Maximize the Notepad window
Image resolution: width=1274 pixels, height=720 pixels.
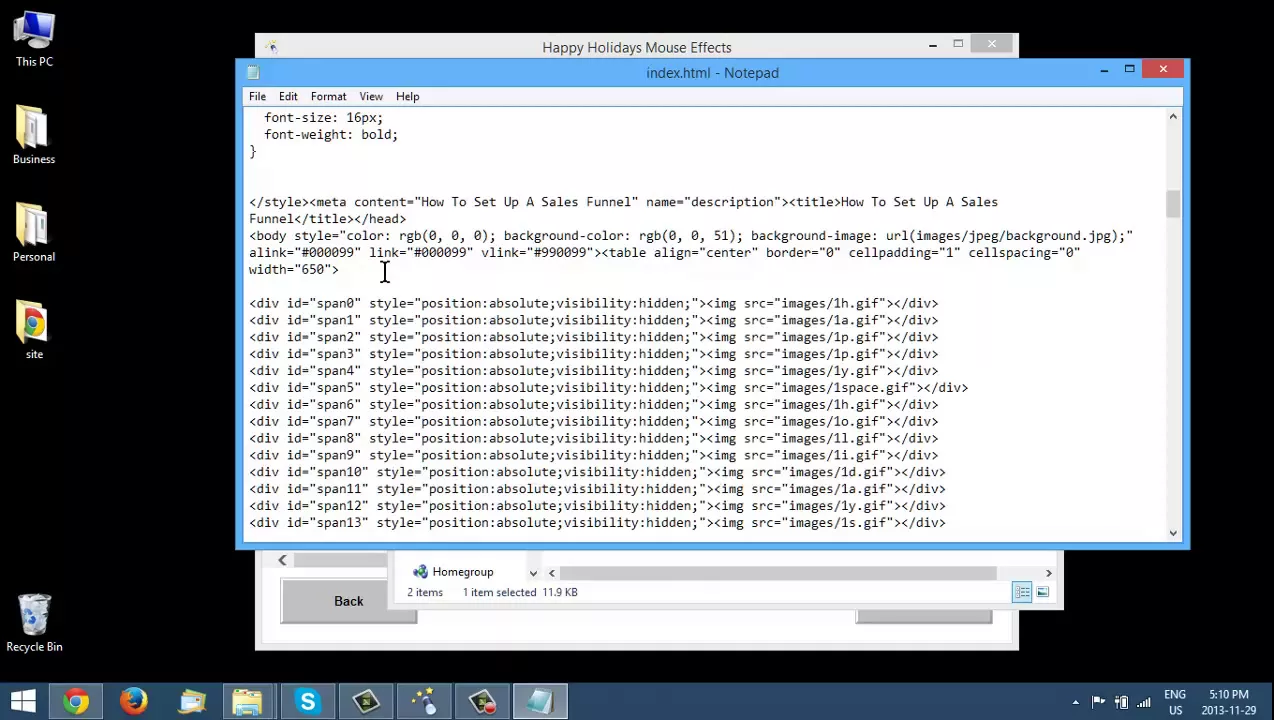(1129, 69)
